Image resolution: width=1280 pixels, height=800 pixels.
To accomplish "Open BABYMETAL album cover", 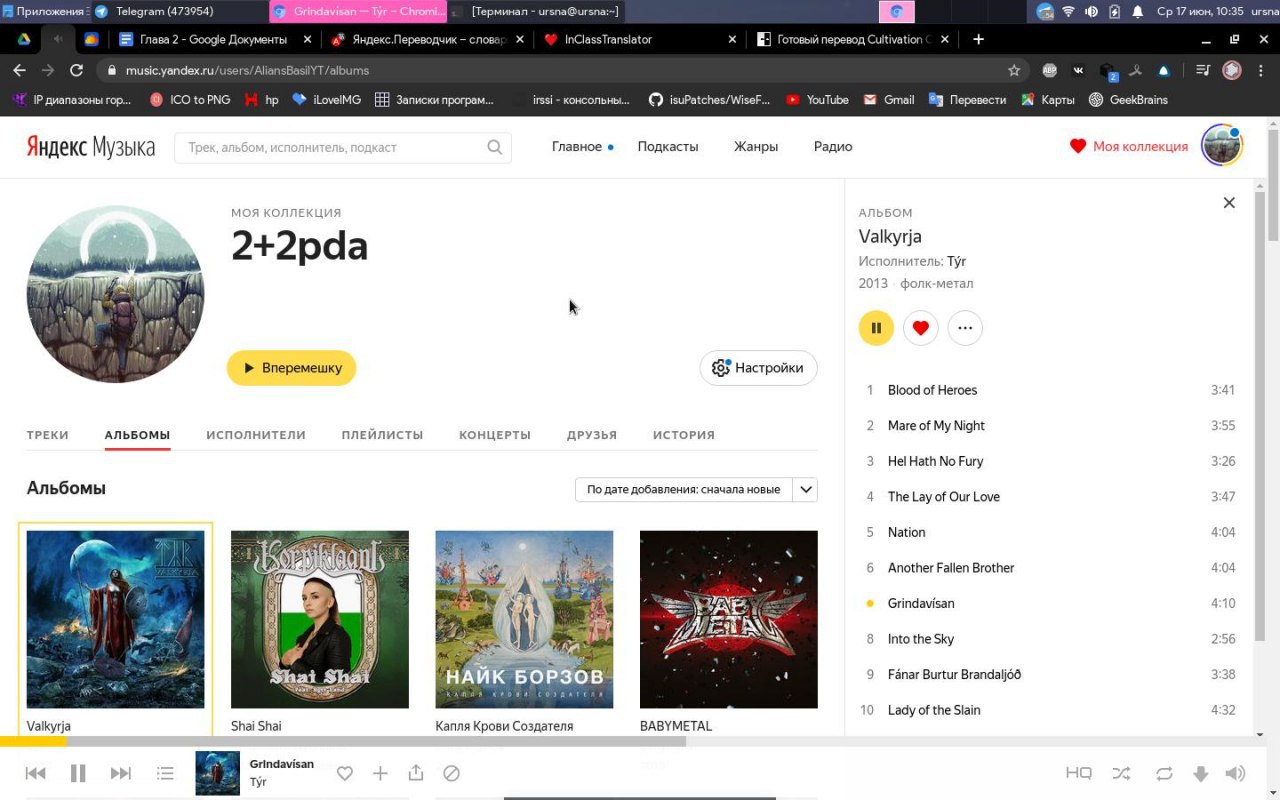I will point(729,619).
